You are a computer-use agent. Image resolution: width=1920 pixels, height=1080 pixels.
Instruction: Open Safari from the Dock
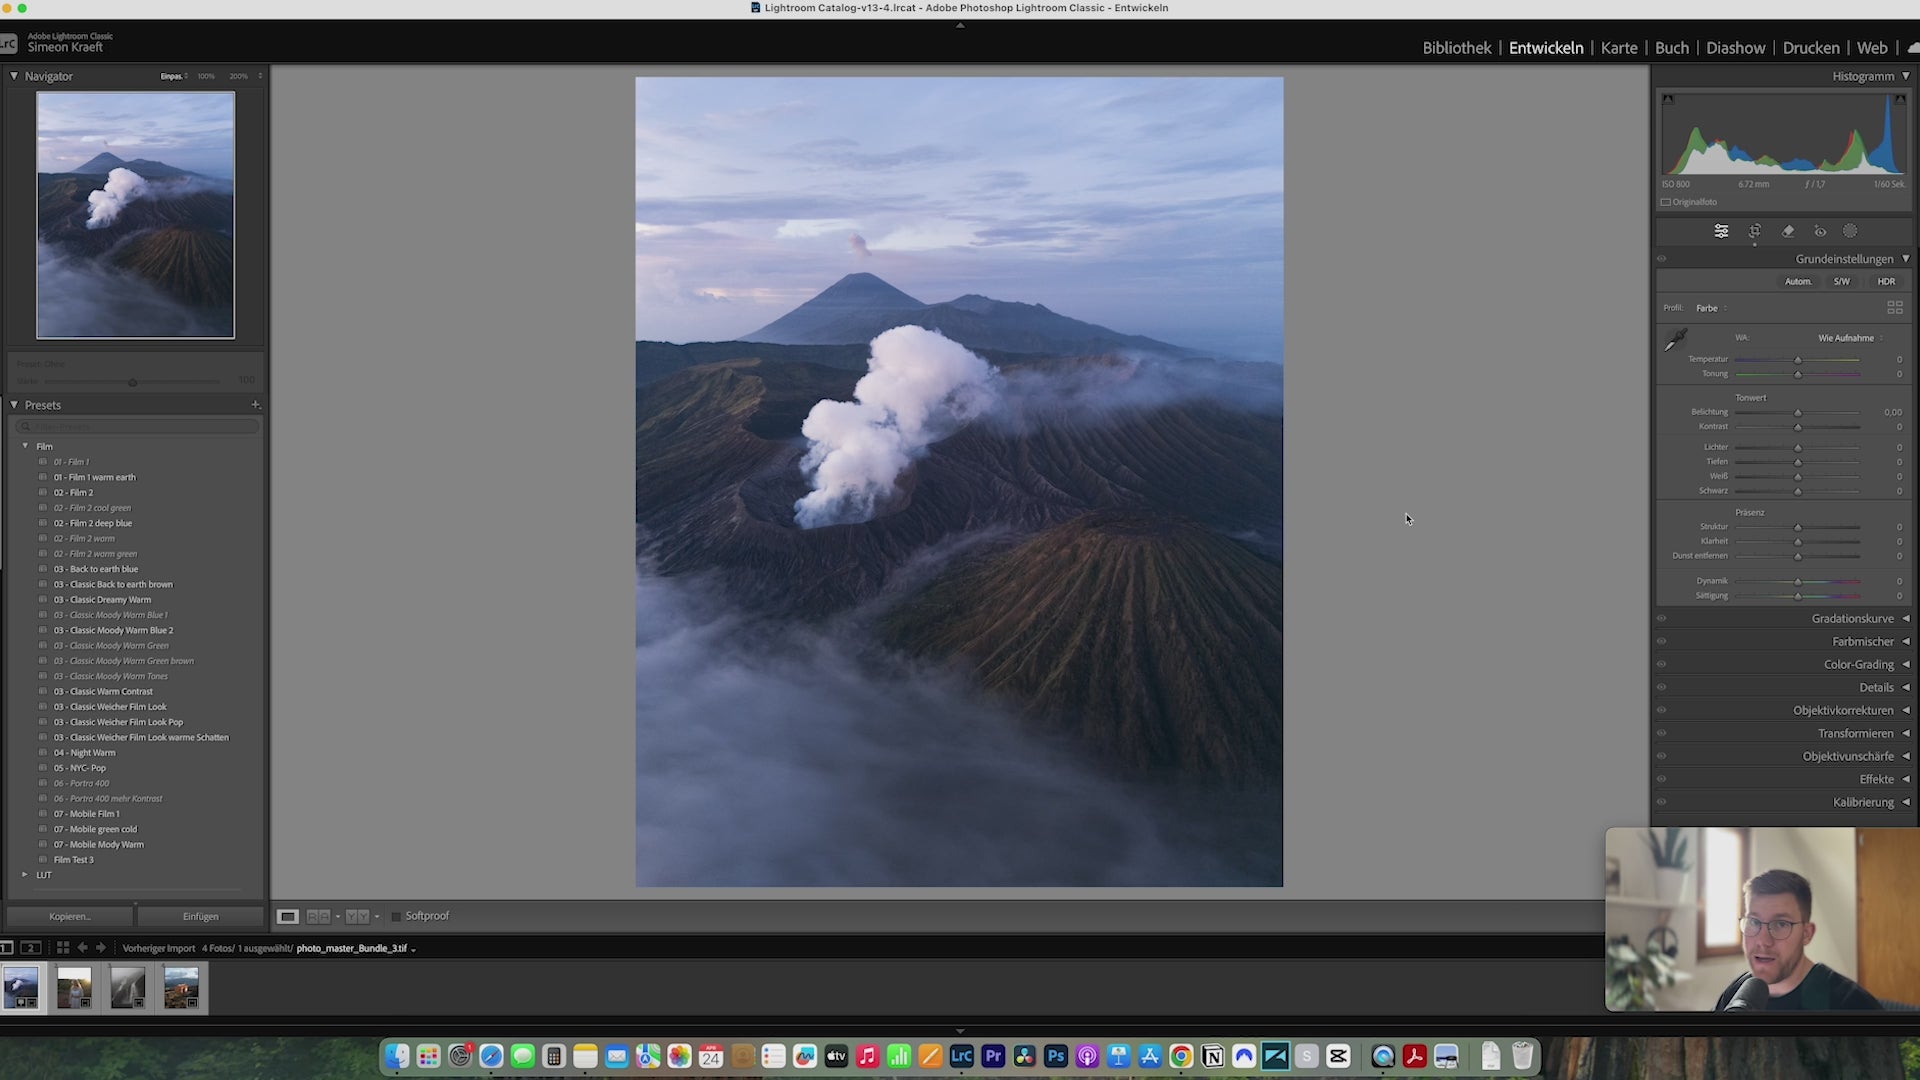pos(491,1056)
